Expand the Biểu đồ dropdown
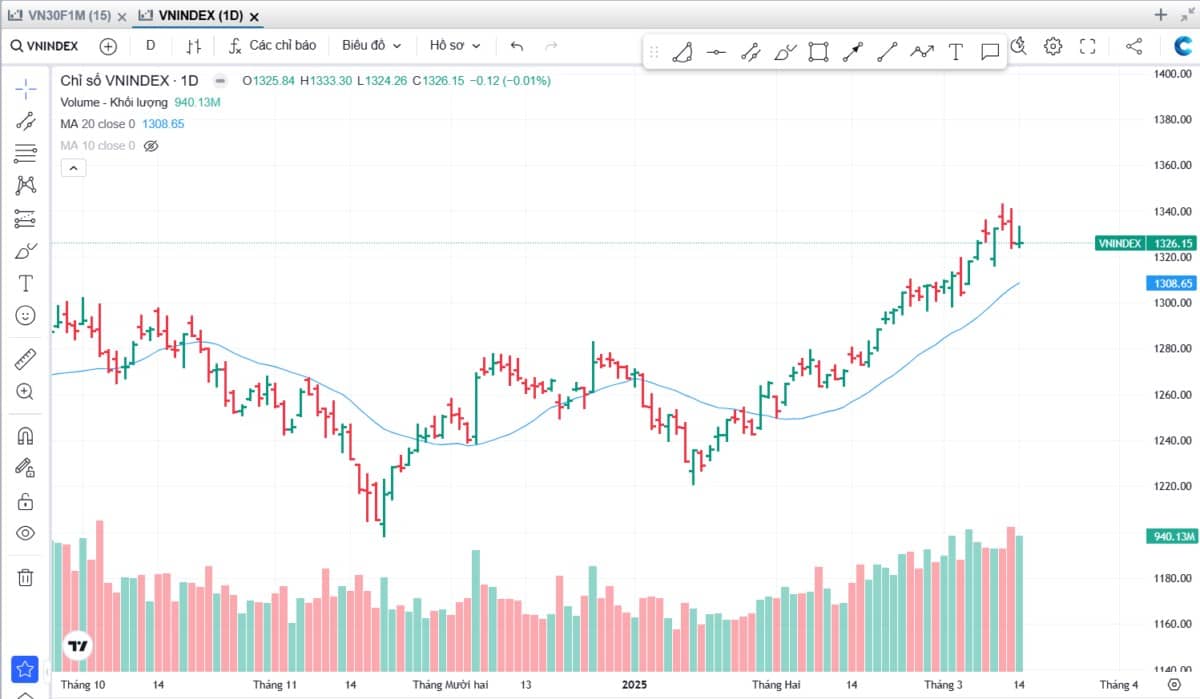 tap(371, 46)
